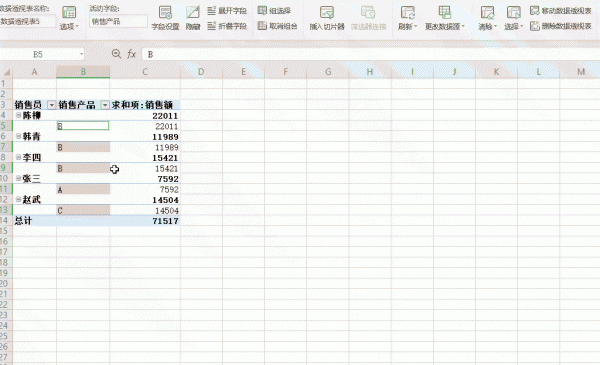Image resolution: width=600 pixels, height=365 pixels.
Task: Select the bold 14504 cell in row 12
Action: coord(145,200)
